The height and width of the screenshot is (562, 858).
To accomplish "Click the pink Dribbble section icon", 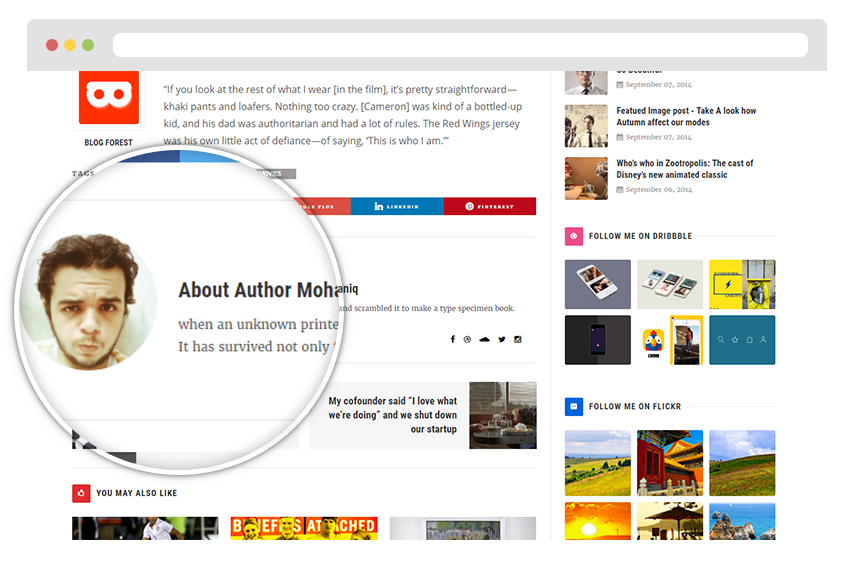I will tap(573, 236).
